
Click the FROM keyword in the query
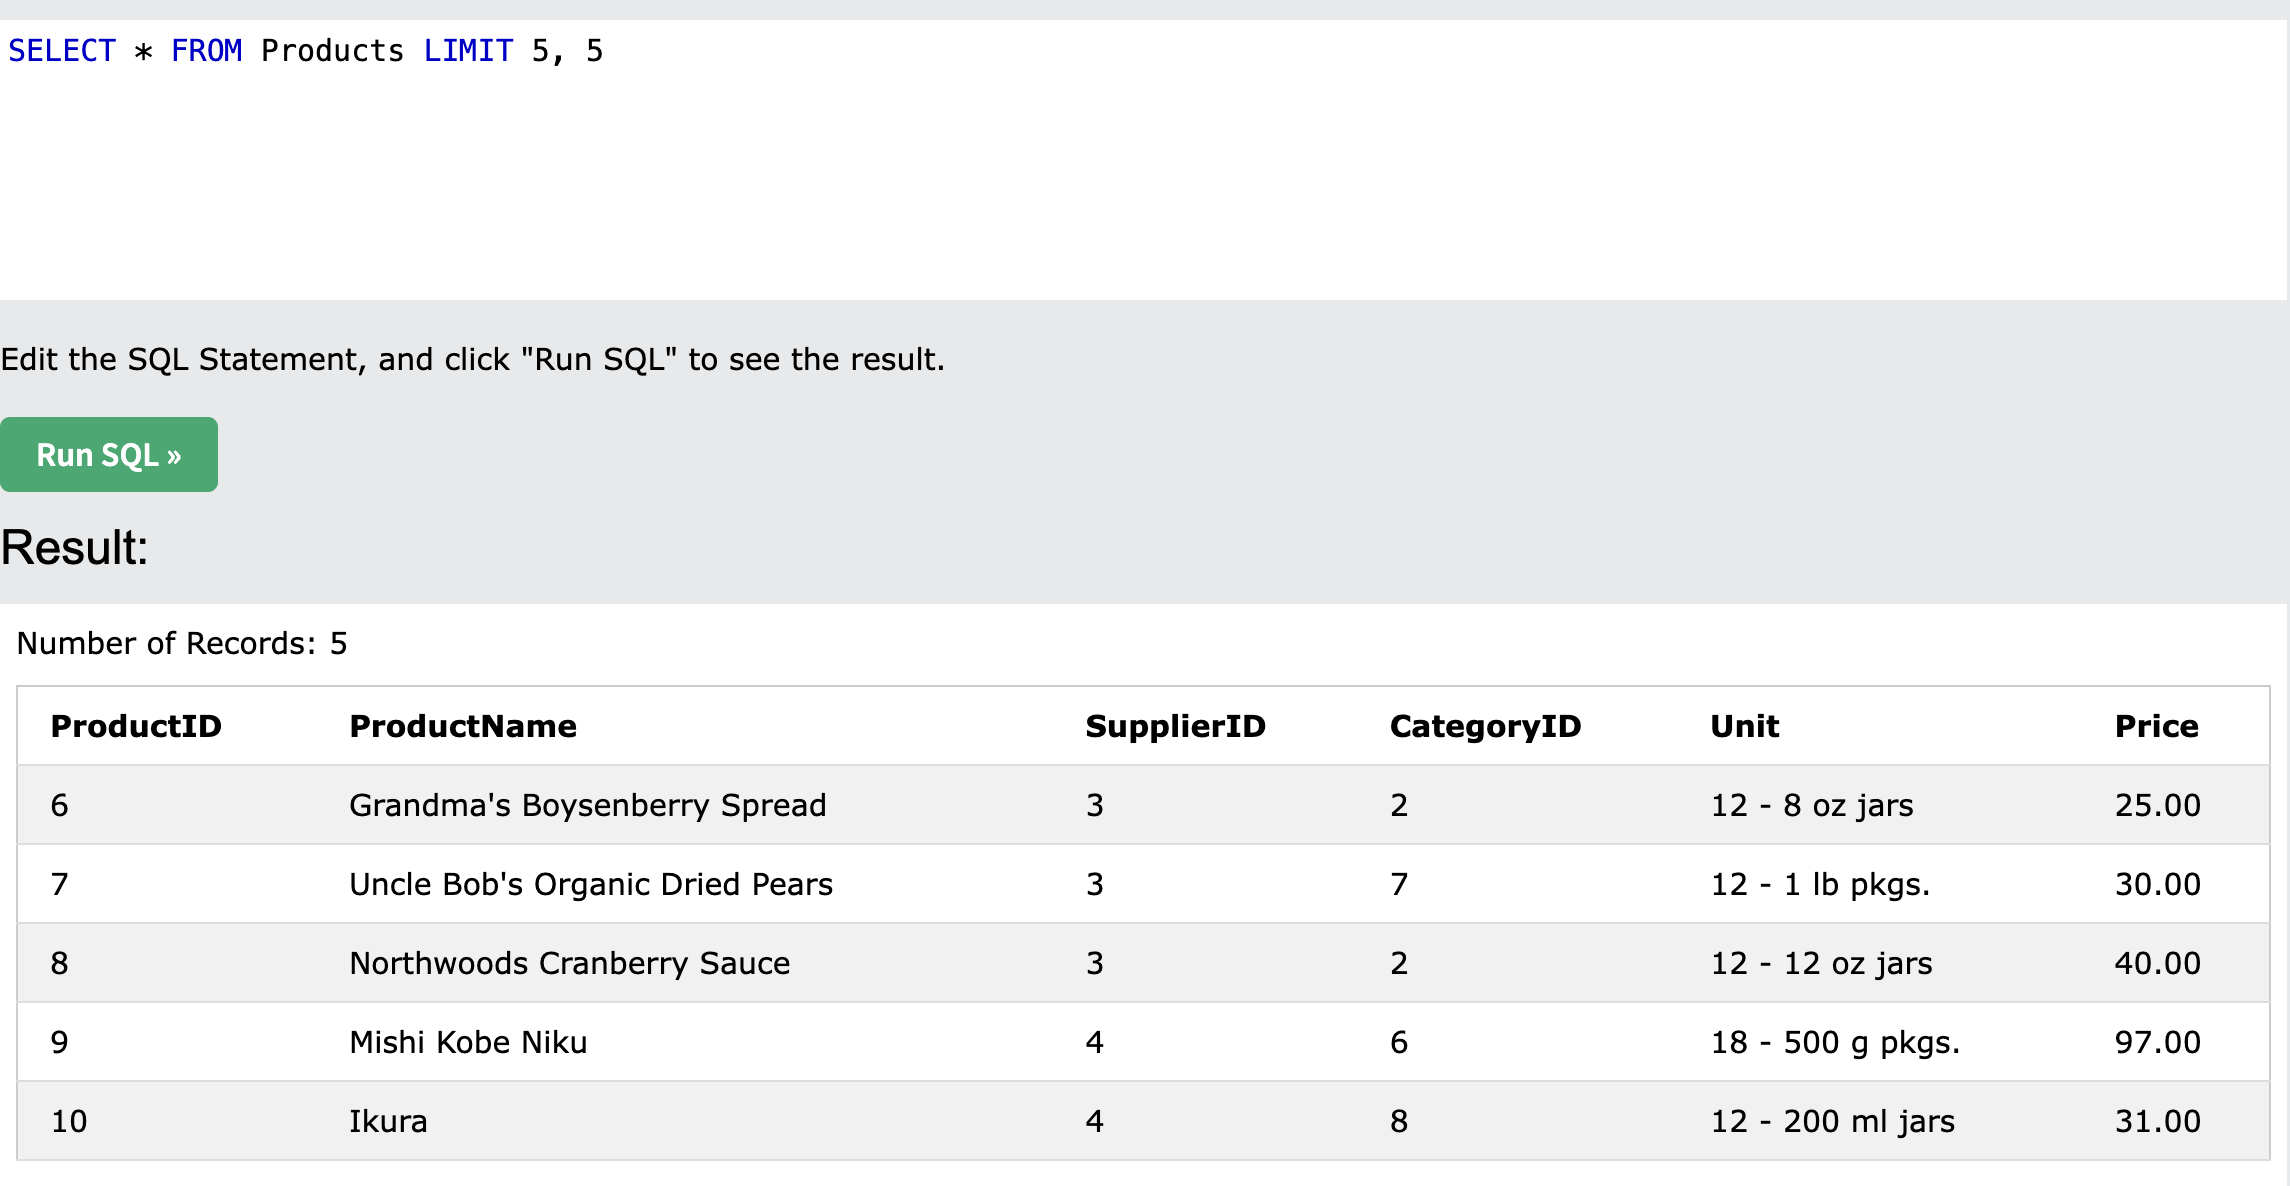click(x=206, y=51)
